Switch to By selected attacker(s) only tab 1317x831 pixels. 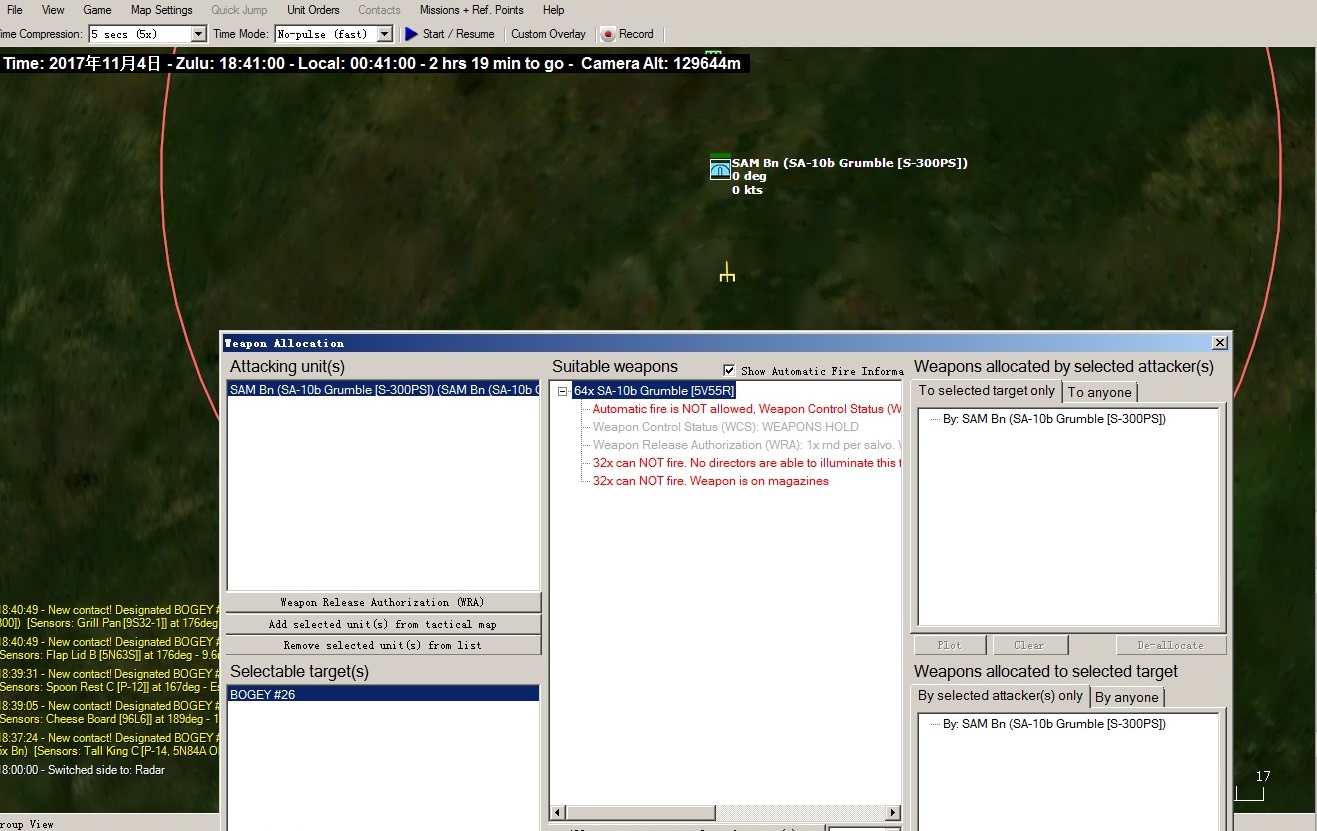pyautogui.click(x=1000, y=696)
